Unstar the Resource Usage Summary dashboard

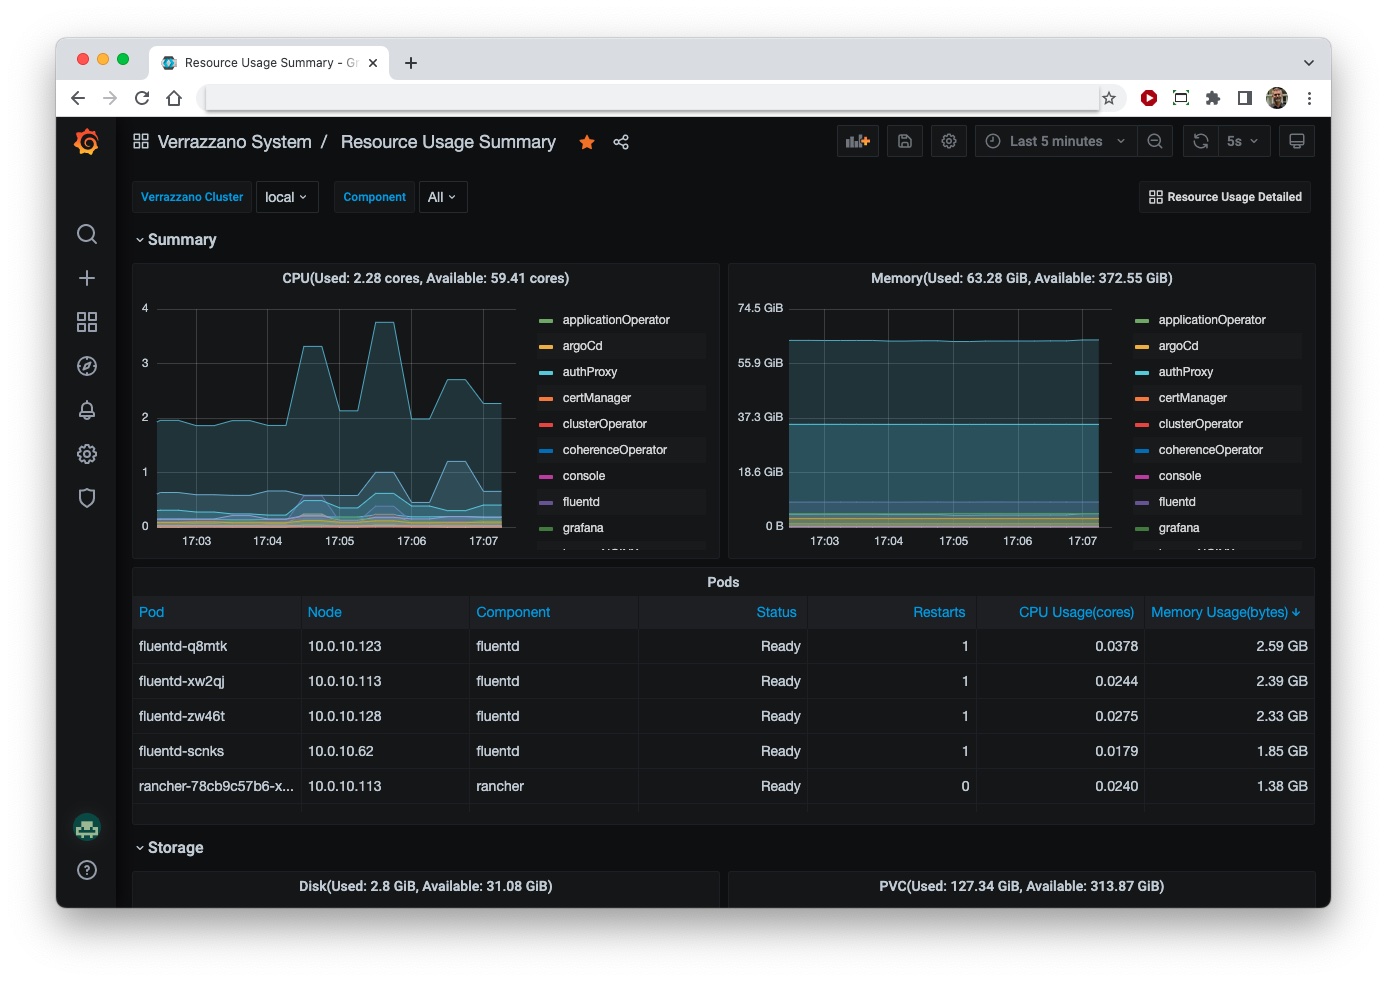click(586, 142)
